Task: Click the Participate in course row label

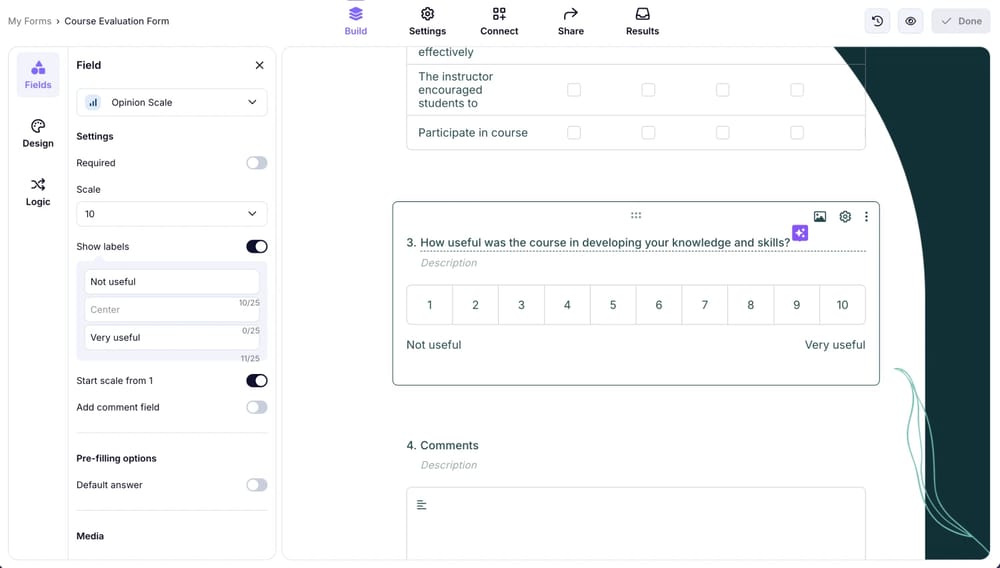Action: 473,133
